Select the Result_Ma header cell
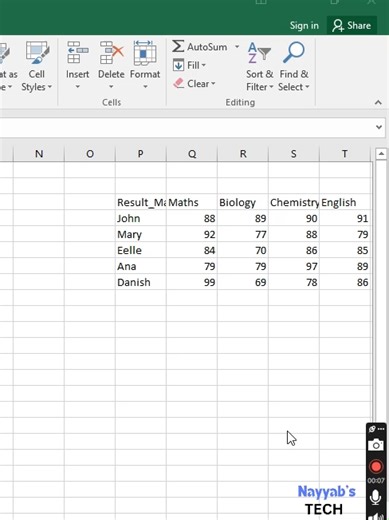This screenshot has height=520, width=389. point(141,202)
